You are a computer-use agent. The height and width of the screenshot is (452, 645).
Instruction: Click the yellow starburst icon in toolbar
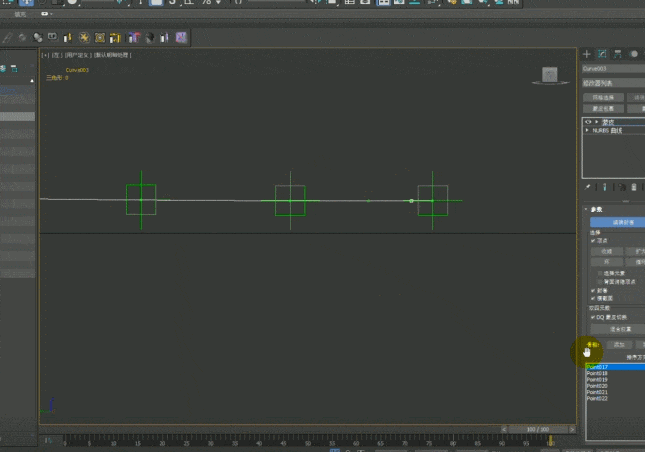pos(84,38)
